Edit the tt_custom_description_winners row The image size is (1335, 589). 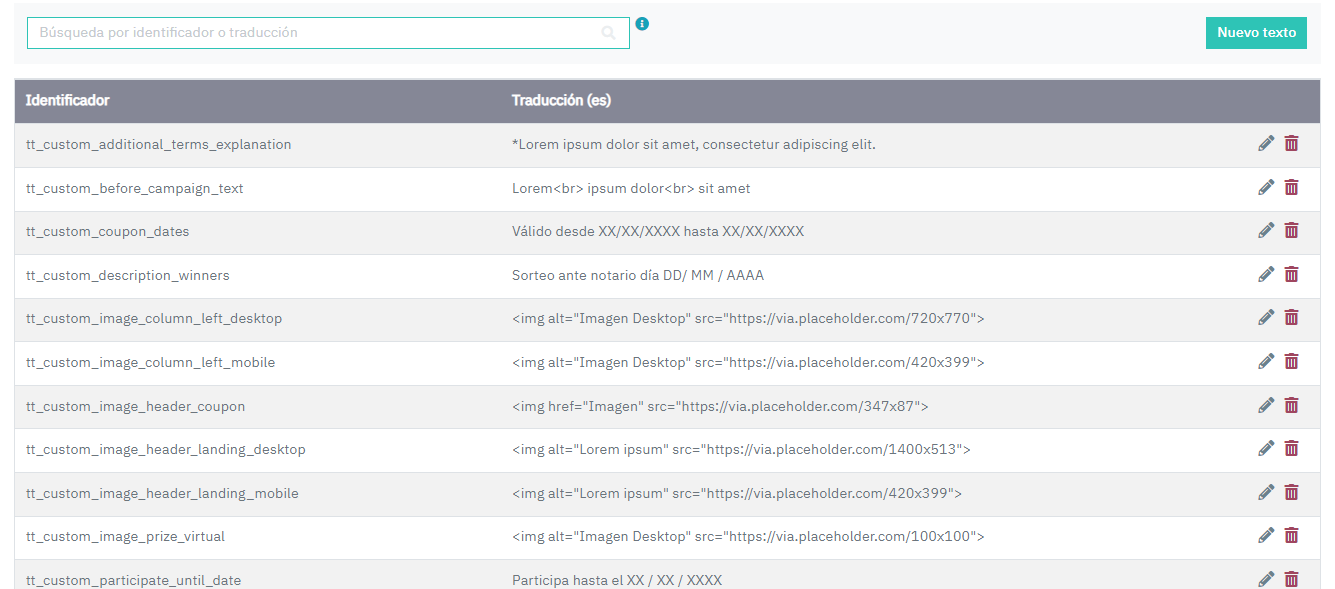click(1266, 275)
